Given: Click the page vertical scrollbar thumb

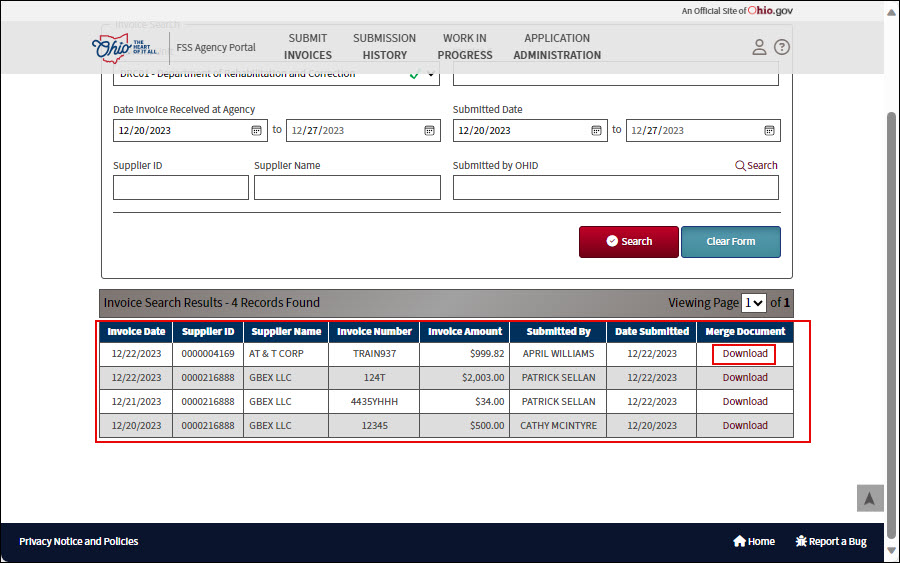Looking at the screenshot, I should pos(891,326).
